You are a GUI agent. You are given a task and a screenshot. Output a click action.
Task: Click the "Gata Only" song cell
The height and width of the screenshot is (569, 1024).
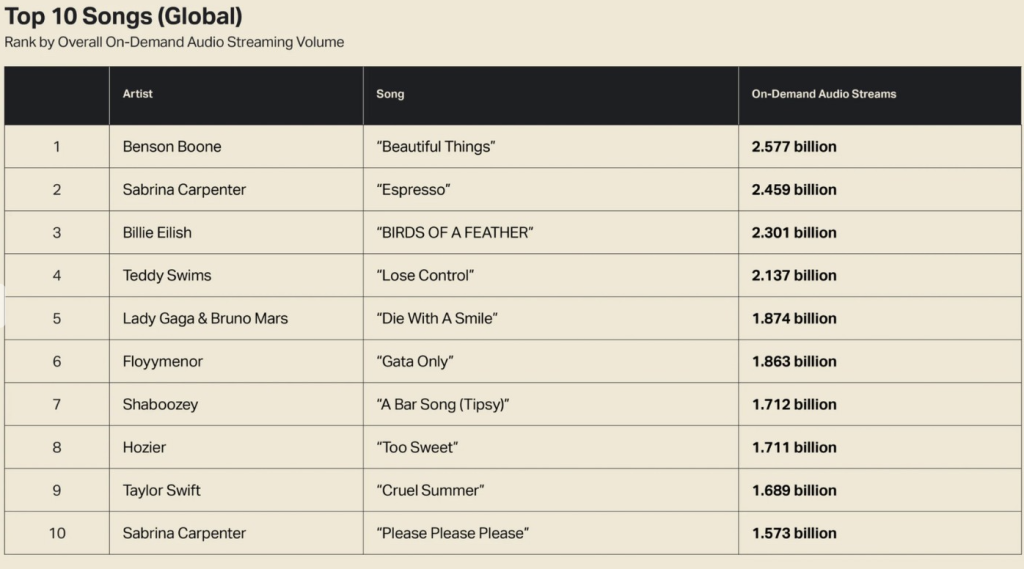click(x=415, y=362)
